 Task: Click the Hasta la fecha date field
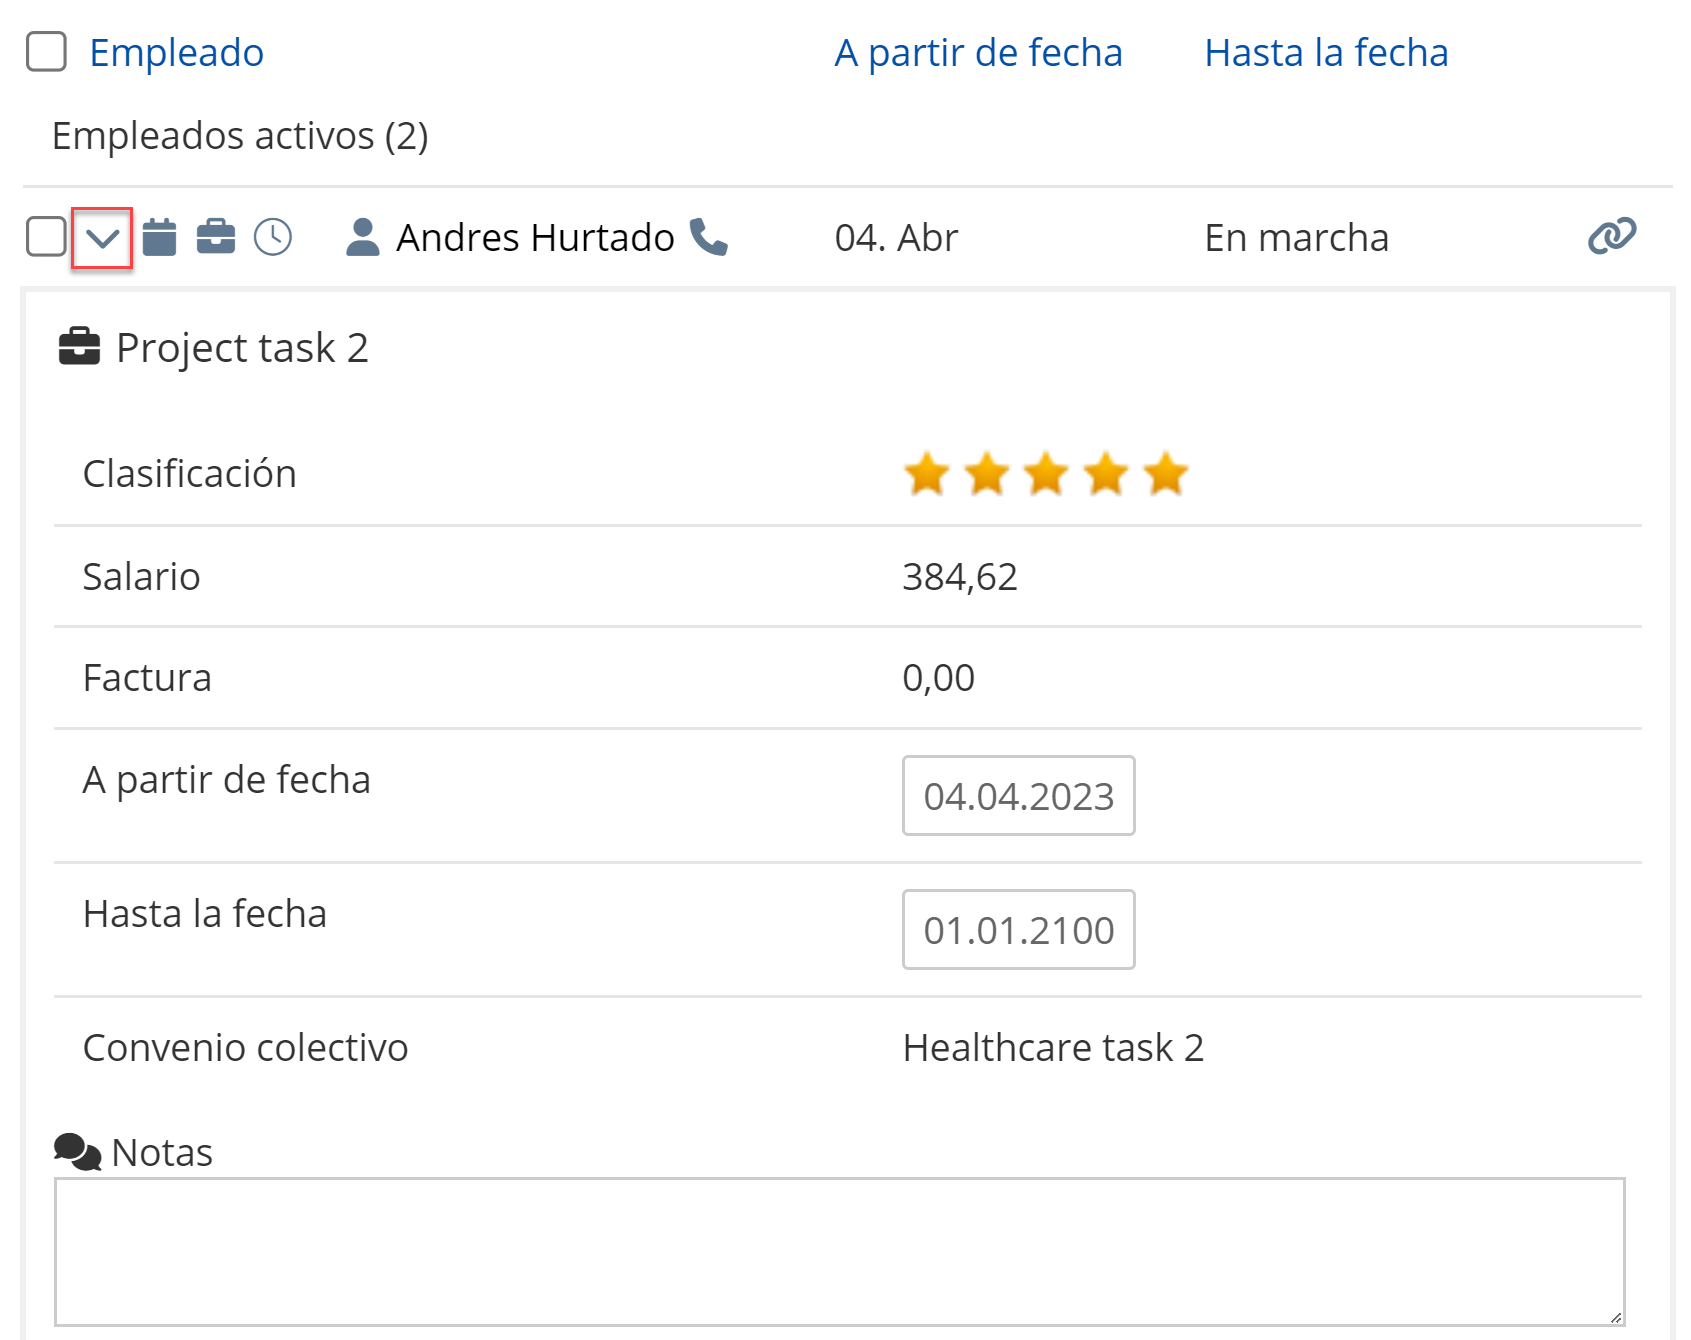[x=1018, y=930]
